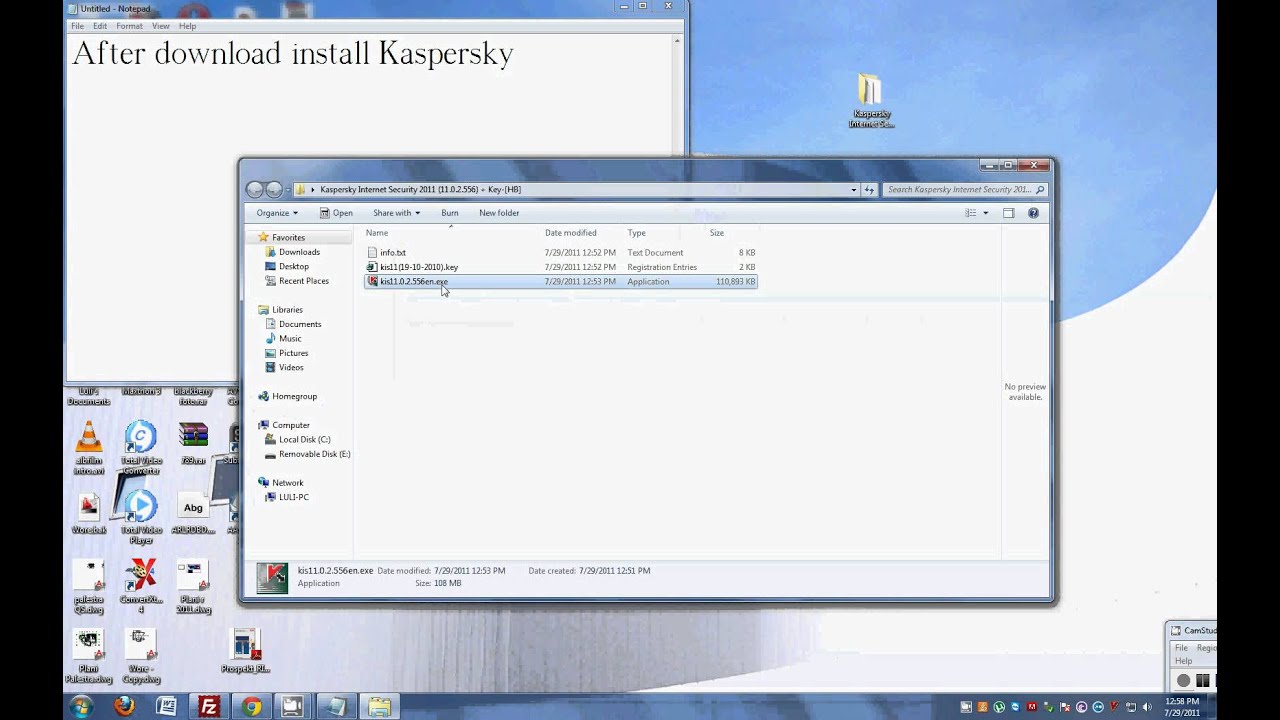Open the Documents library
Viewport: 1280px width, 720px height.
coord(300,324)
